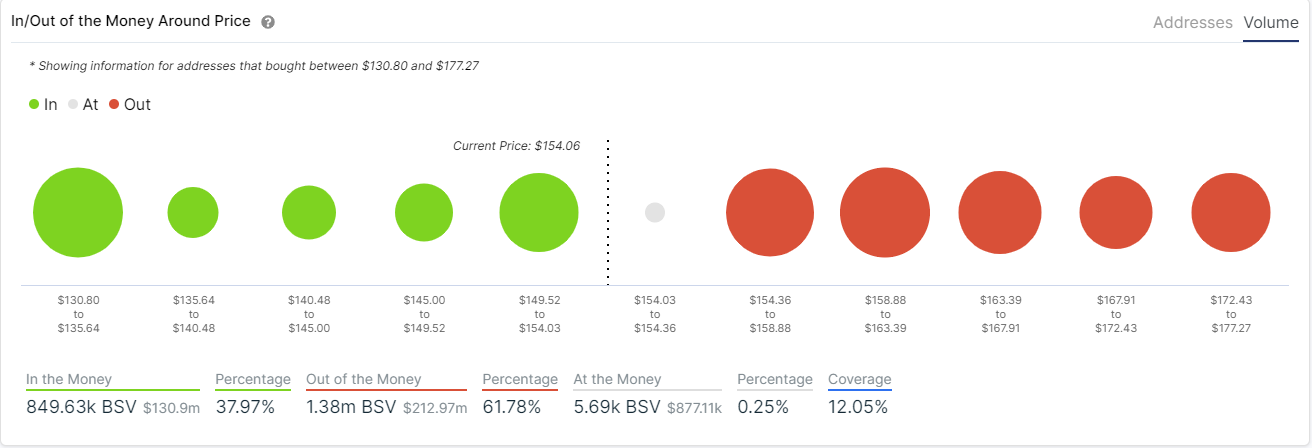Click the green bubble for $149.52 to $154.03
Viewport: 1312px width, 448px height.
coord(539,213)
